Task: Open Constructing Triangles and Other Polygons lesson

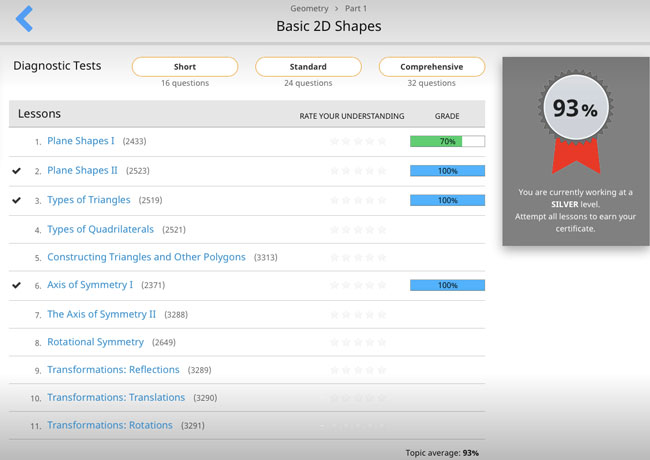Action: pos(146,257)
